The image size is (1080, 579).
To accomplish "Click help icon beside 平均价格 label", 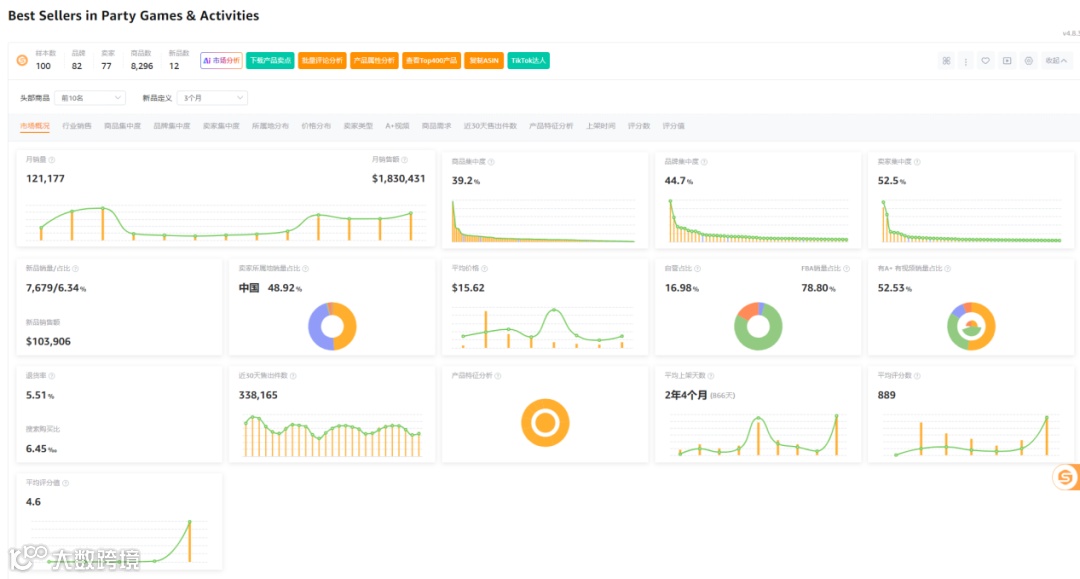I will point(484,269).
